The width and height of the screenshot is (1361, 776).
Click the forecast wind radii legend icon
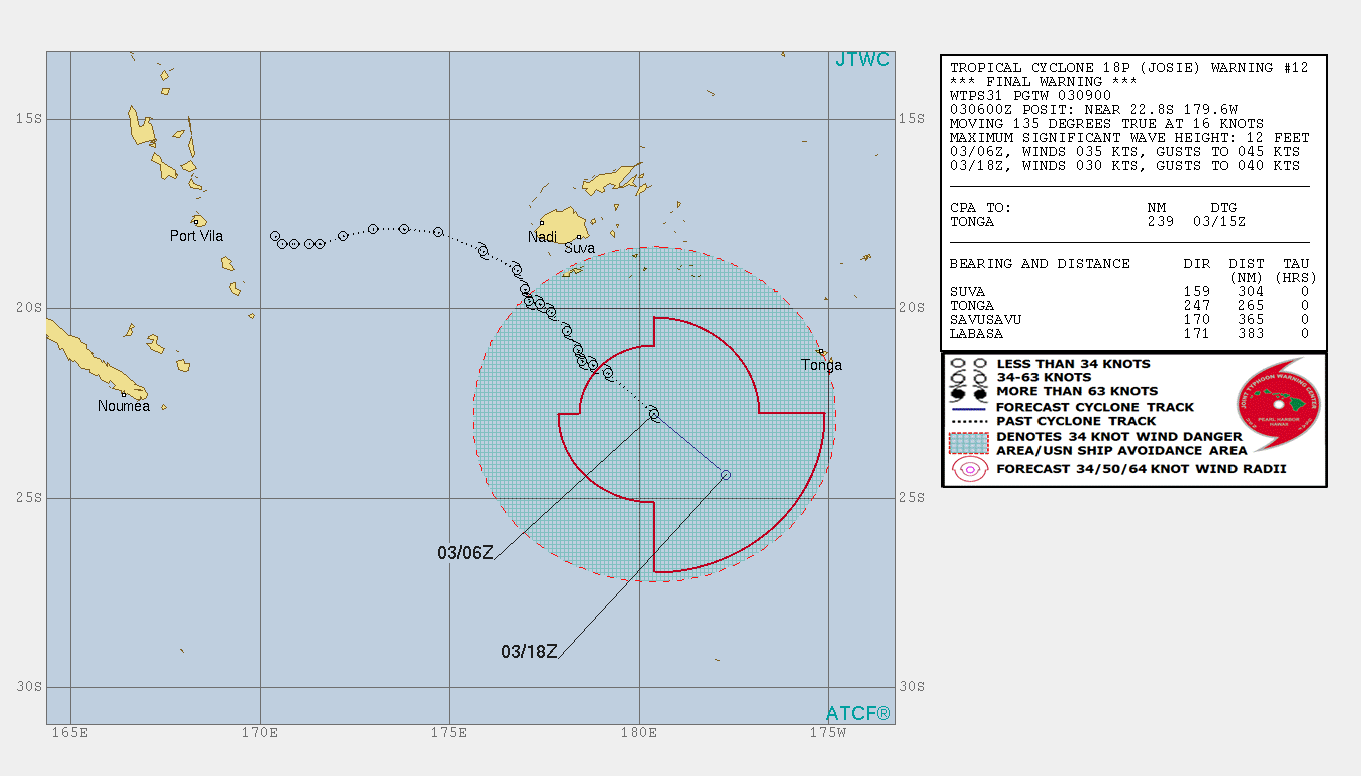(969, 469)
